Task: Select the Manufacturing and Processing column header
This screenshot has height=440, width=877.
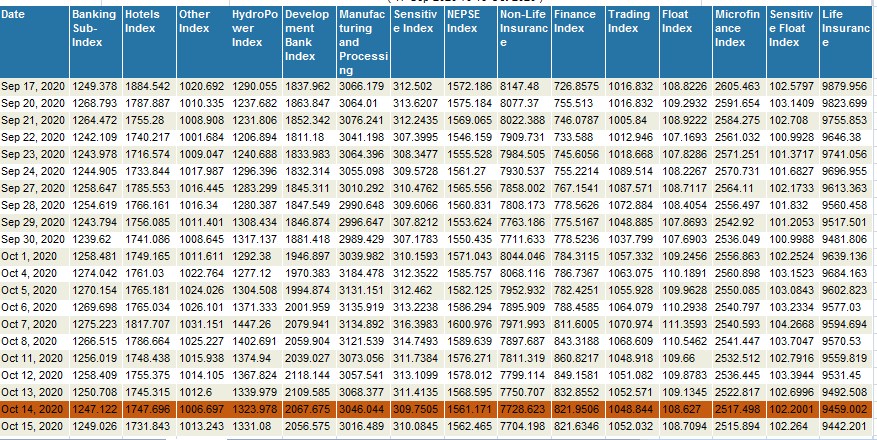Action: point(361,43)
